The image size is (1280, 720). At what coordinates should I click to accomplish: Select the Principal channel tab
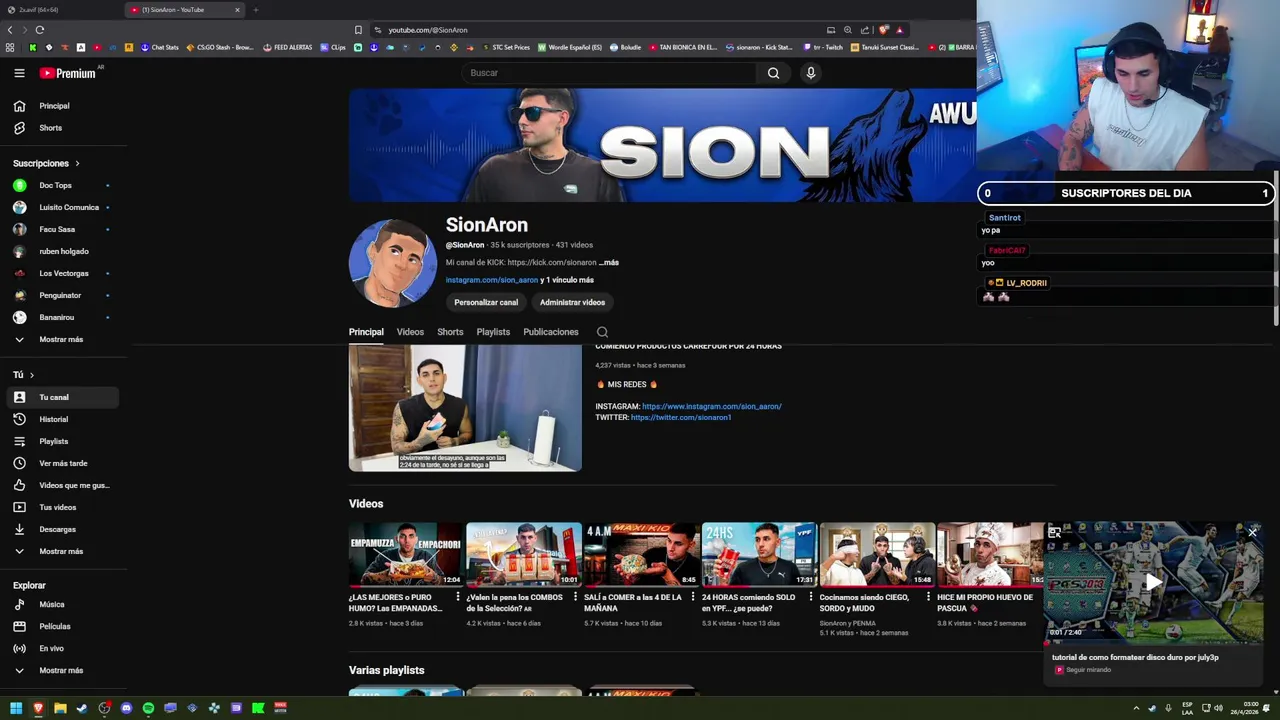point(366,332)
